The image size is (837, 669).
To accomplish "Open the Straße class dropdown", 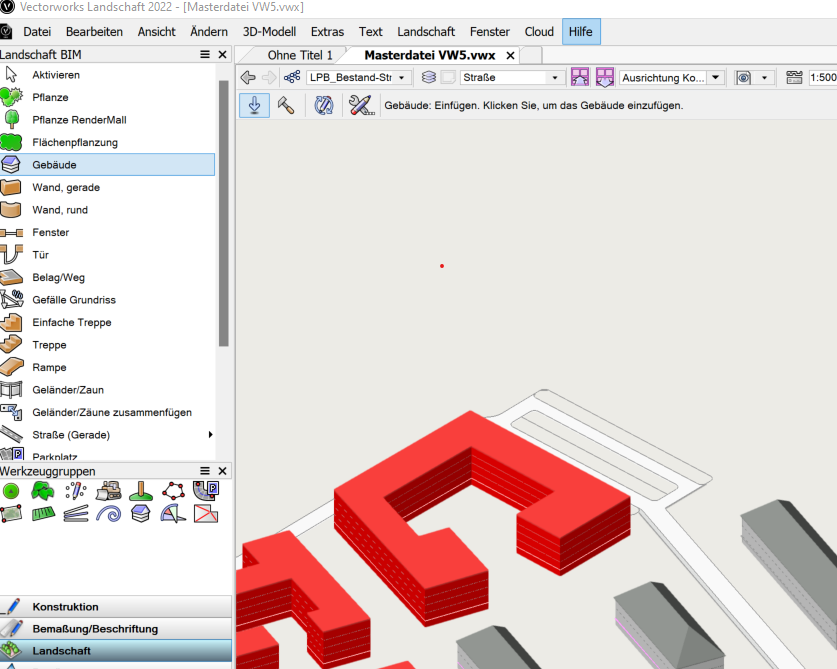I will pos(510,76).
